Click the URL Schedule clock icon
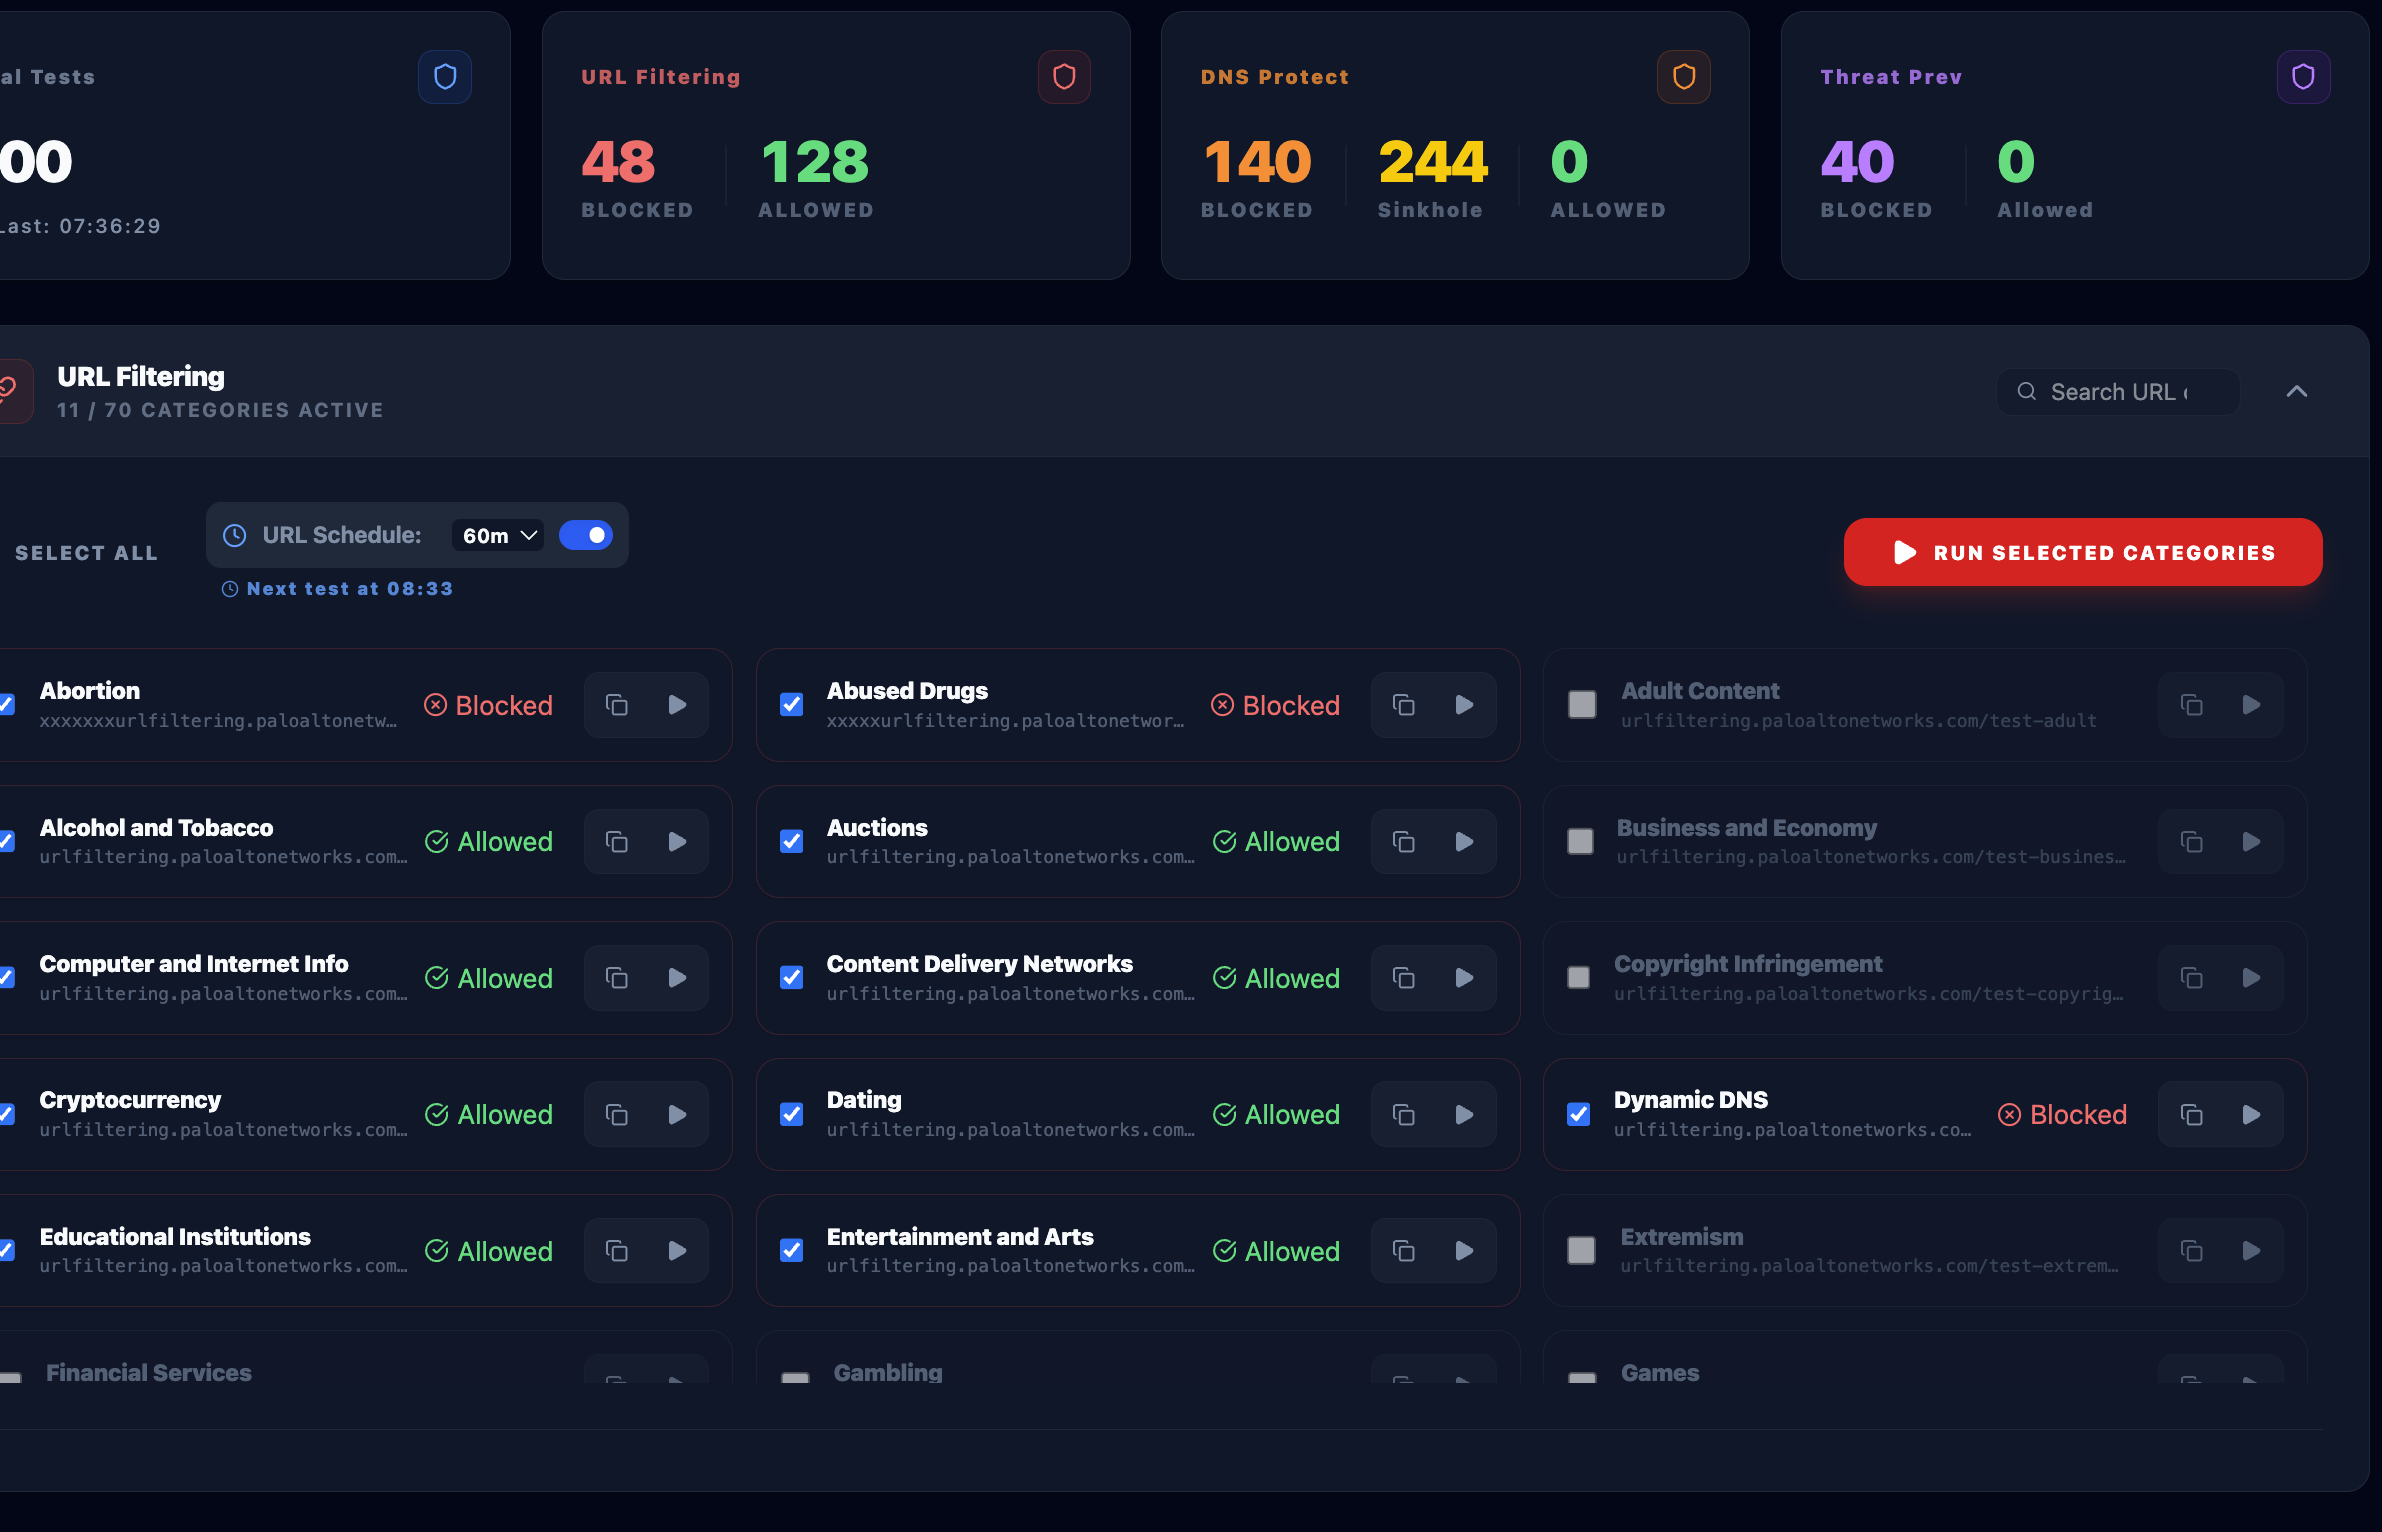 click(x=235, y=536)
